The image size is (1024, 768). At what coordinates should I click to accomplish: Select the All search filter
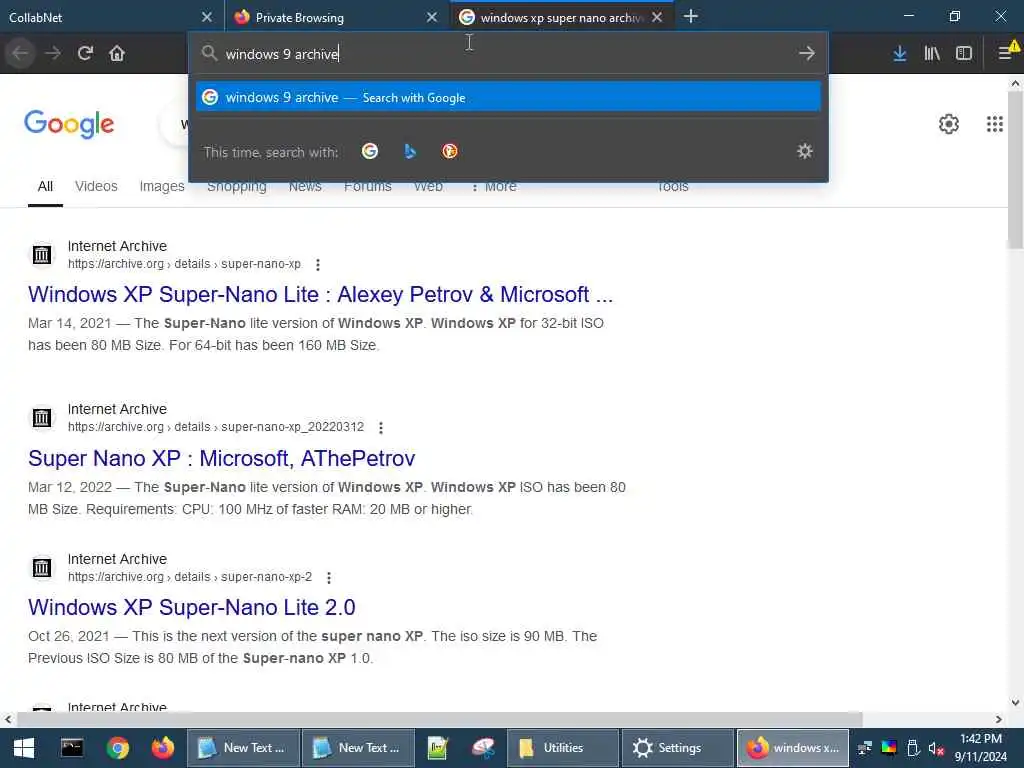tap(45, 186)
